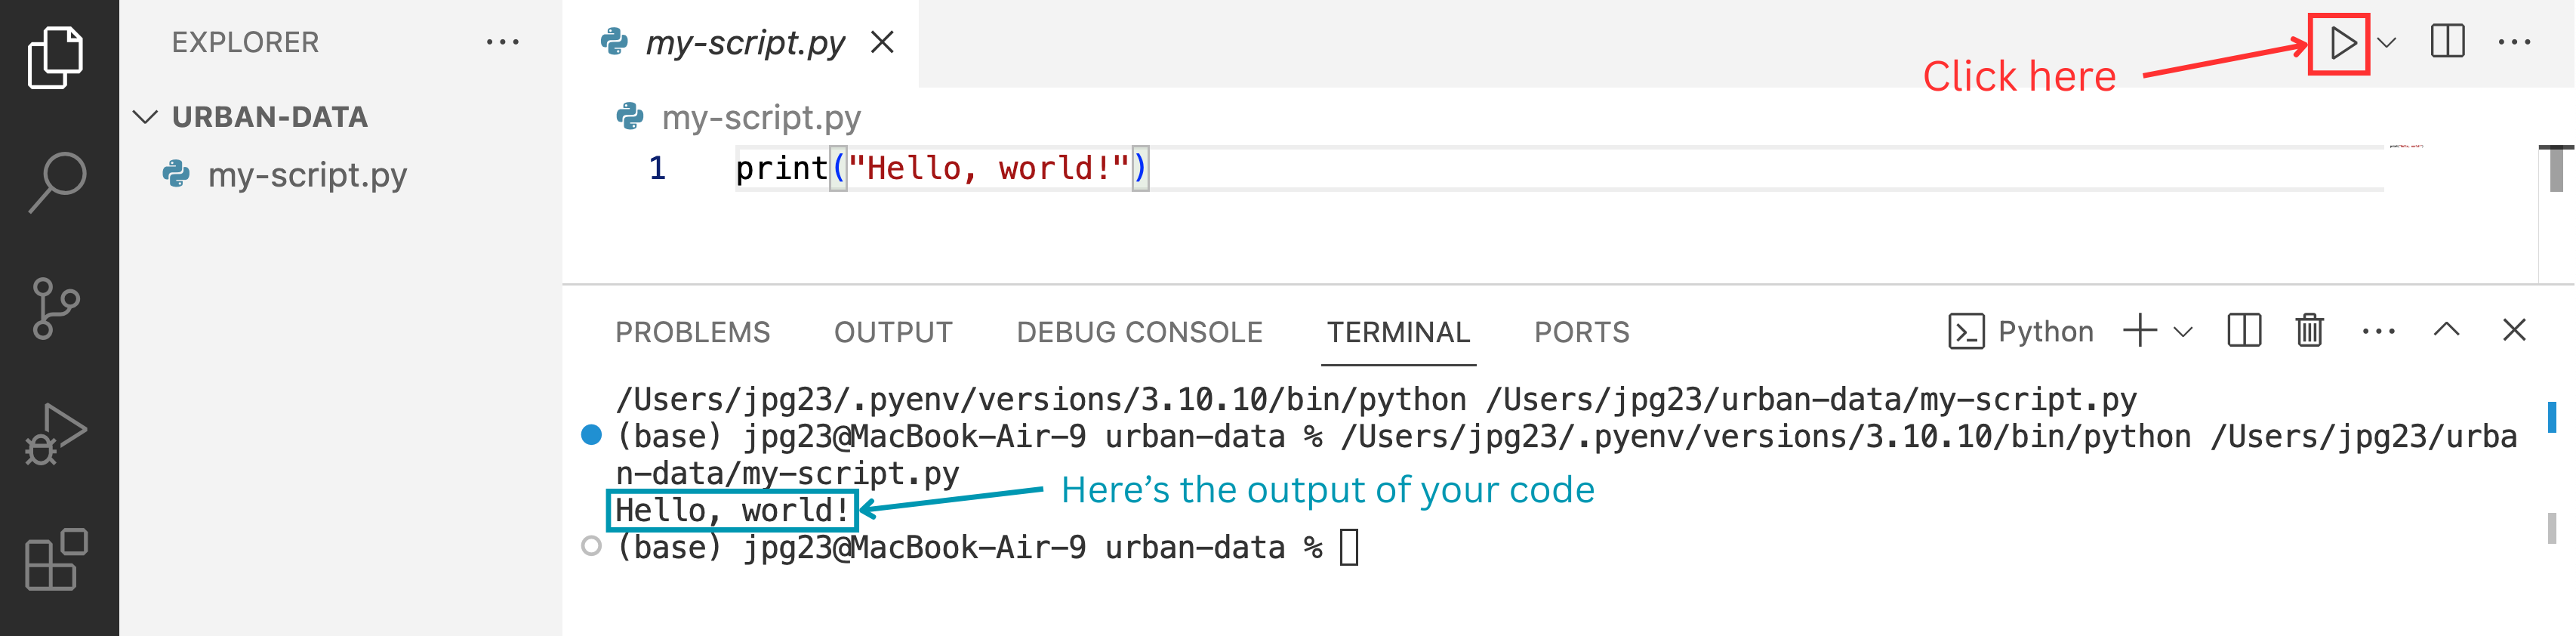Open run options dropdown beside play button

2387,43
